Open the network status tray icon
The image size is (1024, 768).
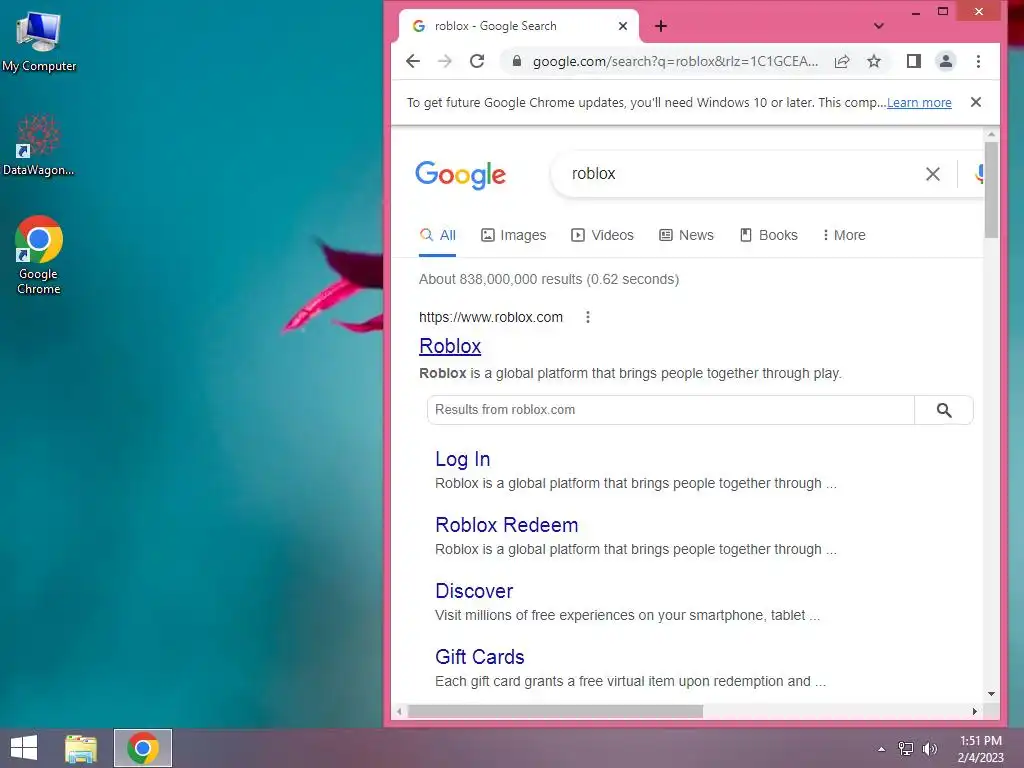[906, 749]
